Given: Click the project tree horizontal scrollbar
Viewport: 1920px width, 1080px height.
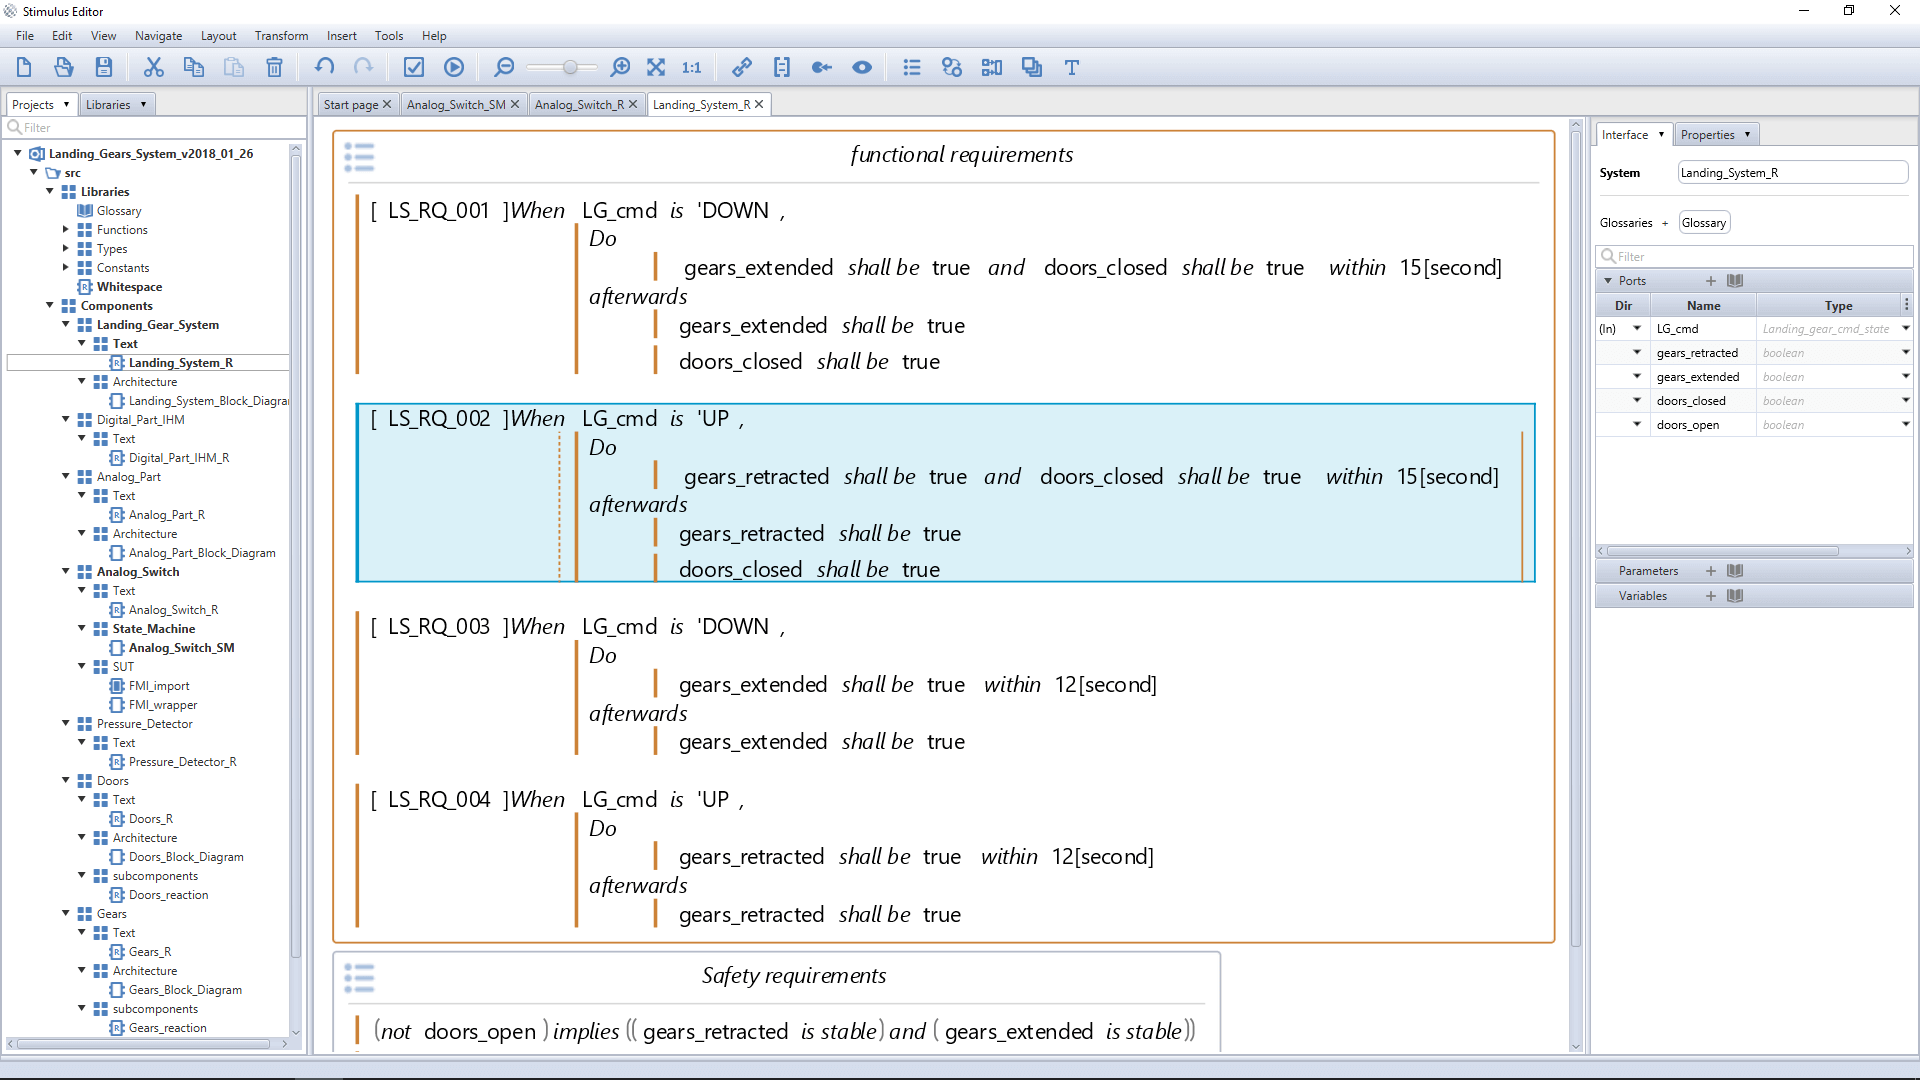Looking at the screenshot, I should 144,1044.
